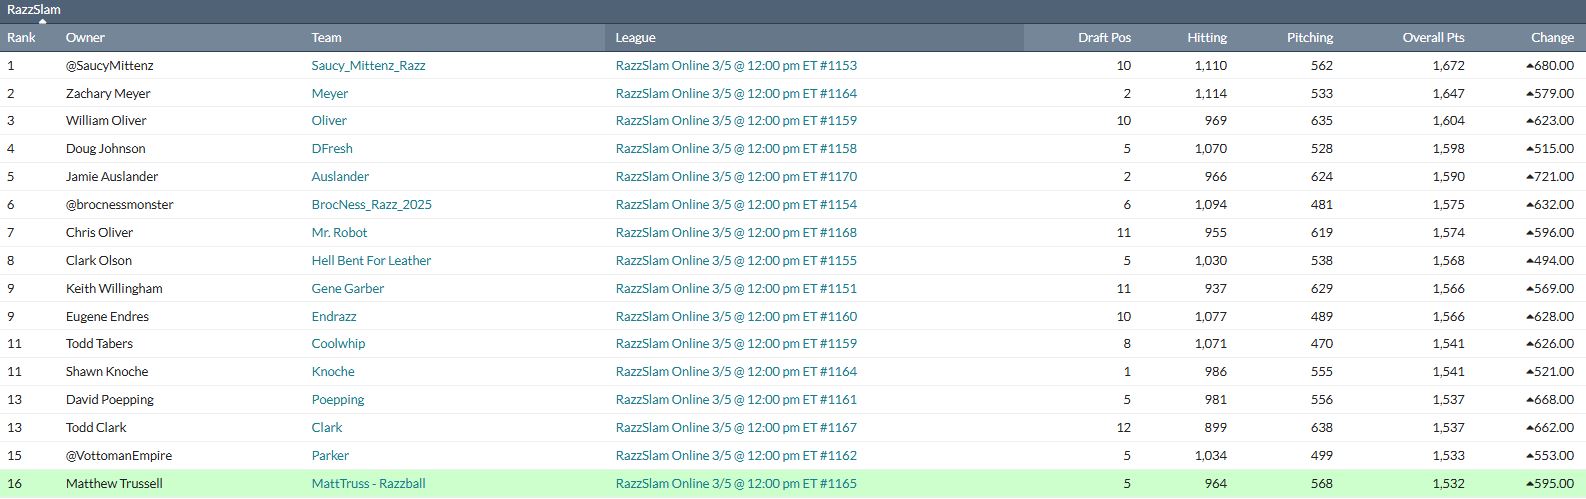This screenshot has width=1586, height=499.
Task: Open league link #1159 in Todd Tabers row
Action: point(736,343)
